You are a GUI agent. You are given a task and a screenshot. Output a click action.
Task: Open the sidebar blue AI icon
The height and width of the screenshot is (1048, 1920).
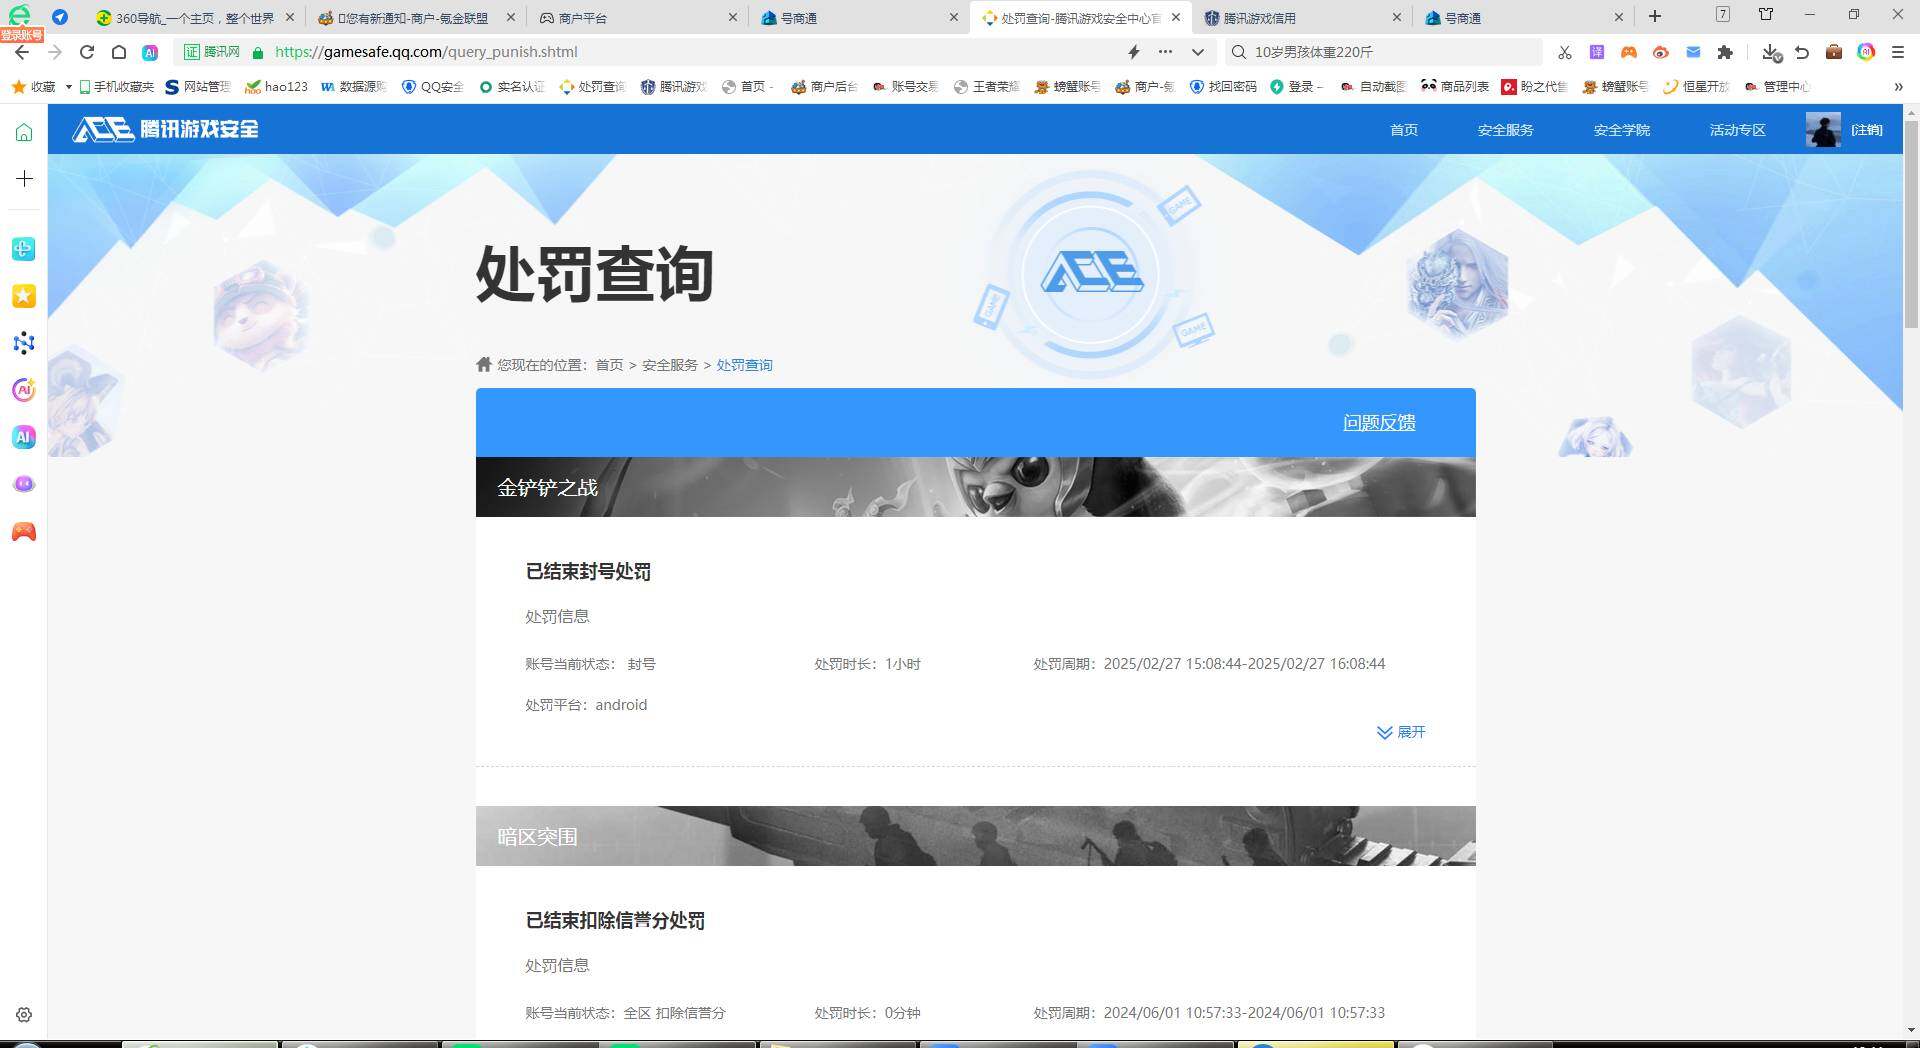(x=24, y=437)
